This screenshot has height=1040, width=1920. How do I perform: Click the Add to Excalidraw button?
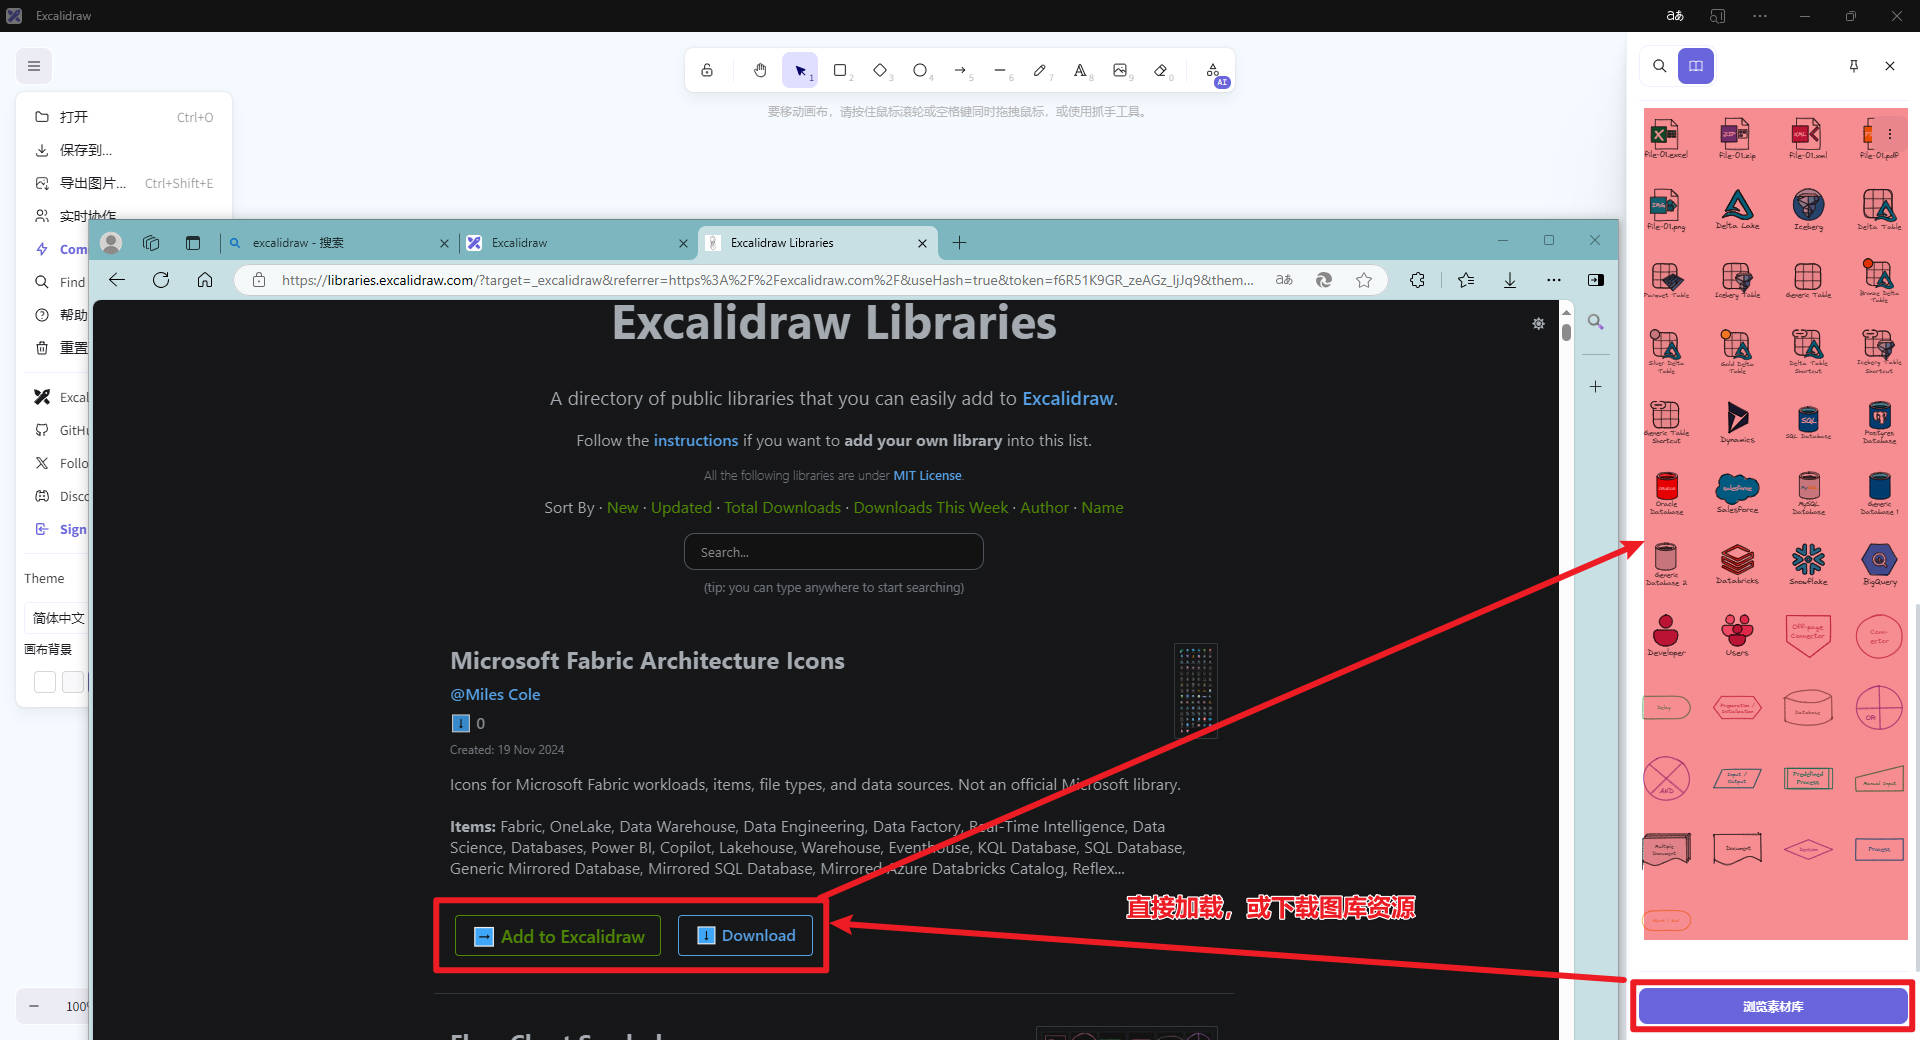558,936
